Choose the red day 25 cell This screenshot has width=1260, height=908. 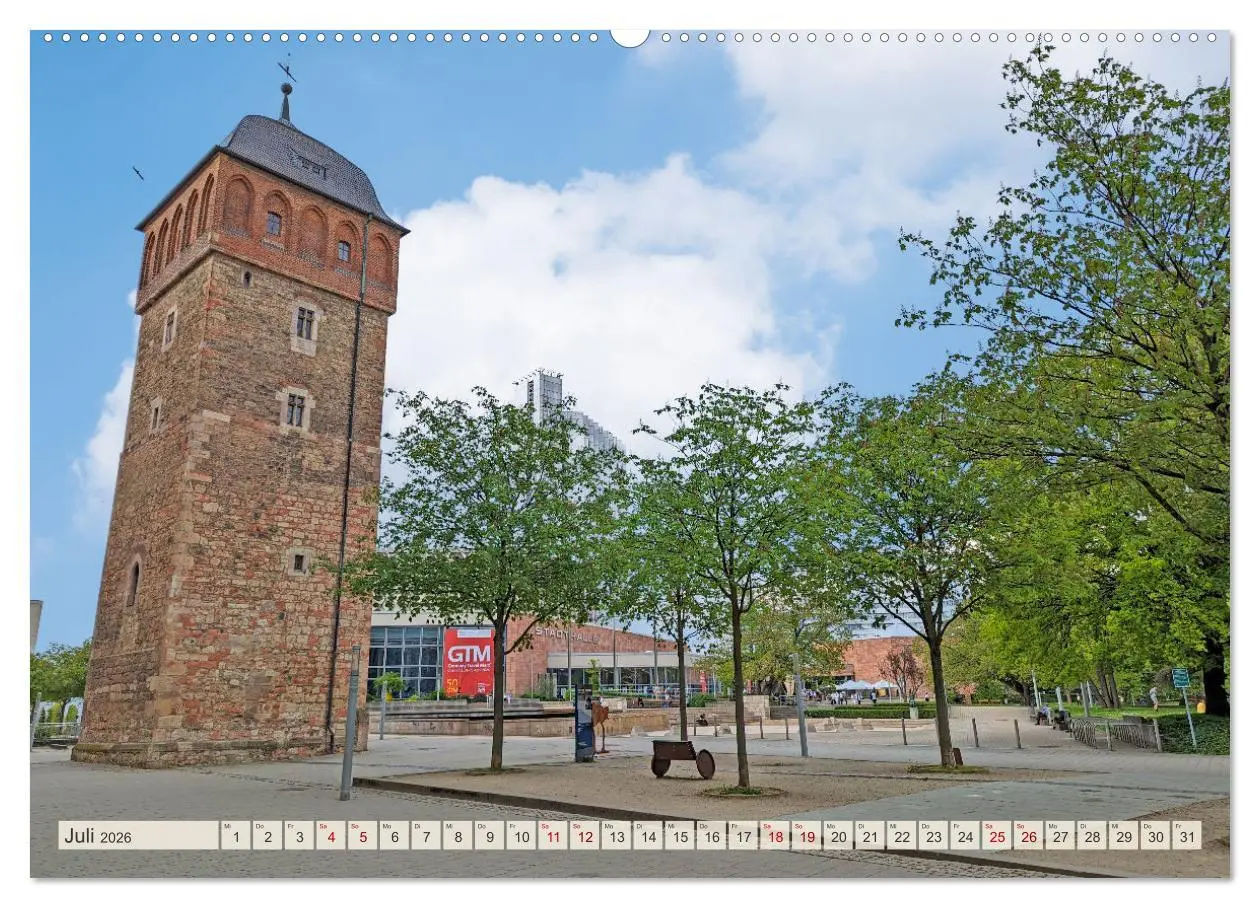[997, 836]
